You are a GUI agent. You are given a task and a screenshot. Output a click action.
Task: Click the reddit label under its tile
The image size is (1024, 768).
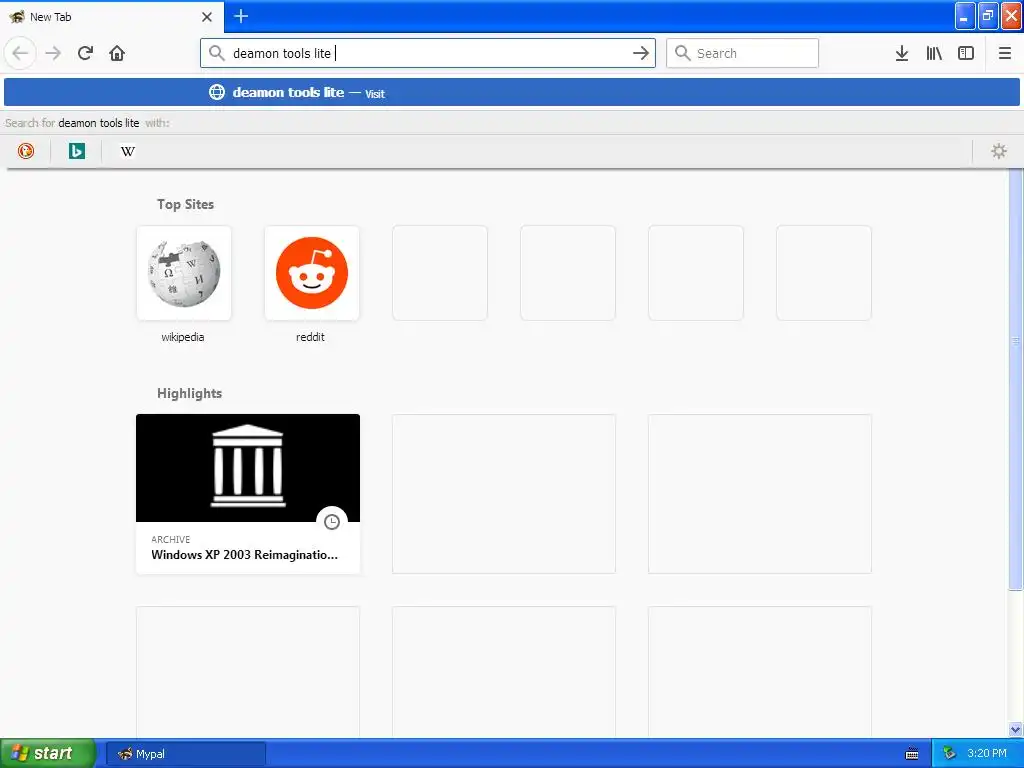(x=310, y=337)
